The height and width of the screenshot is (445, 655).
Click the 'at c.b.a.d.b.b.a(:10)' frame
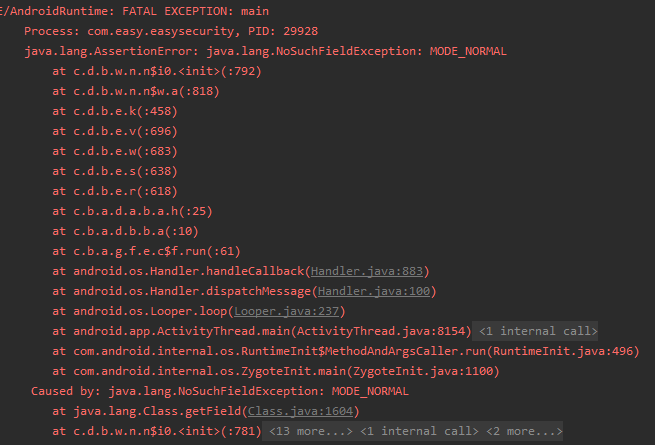[x=125, y=231]
